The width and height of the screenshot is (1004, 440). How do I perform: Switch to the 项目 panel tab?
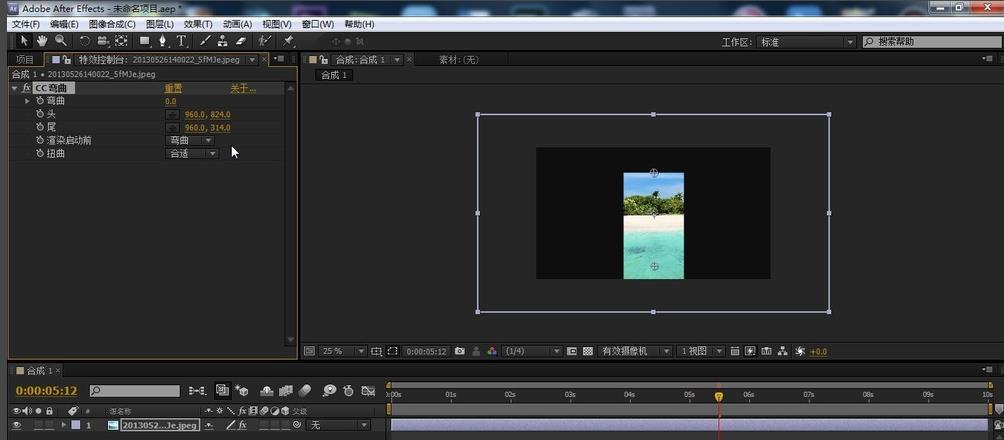click(25, 59)
